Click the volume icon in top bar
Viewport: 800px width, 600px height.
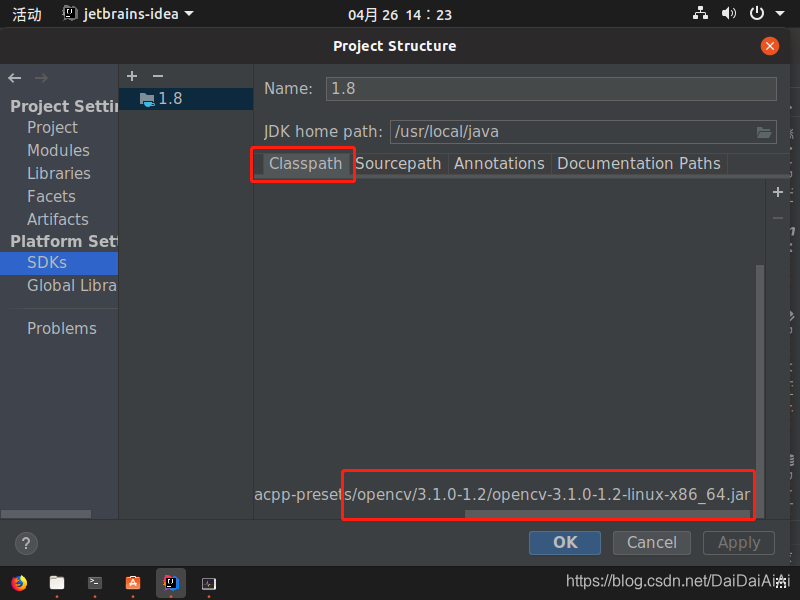coord(728,13)
